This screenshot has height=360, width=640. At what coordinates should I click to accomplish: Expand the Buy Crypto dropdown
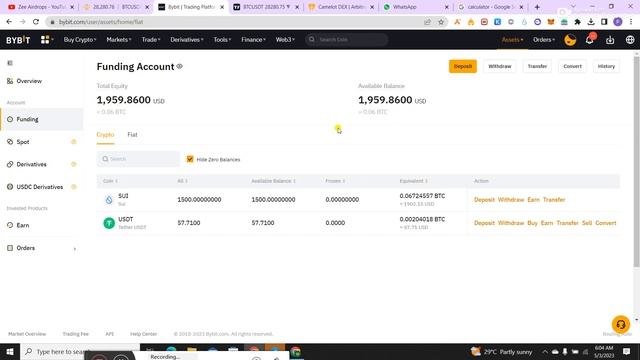click(80, 40)
